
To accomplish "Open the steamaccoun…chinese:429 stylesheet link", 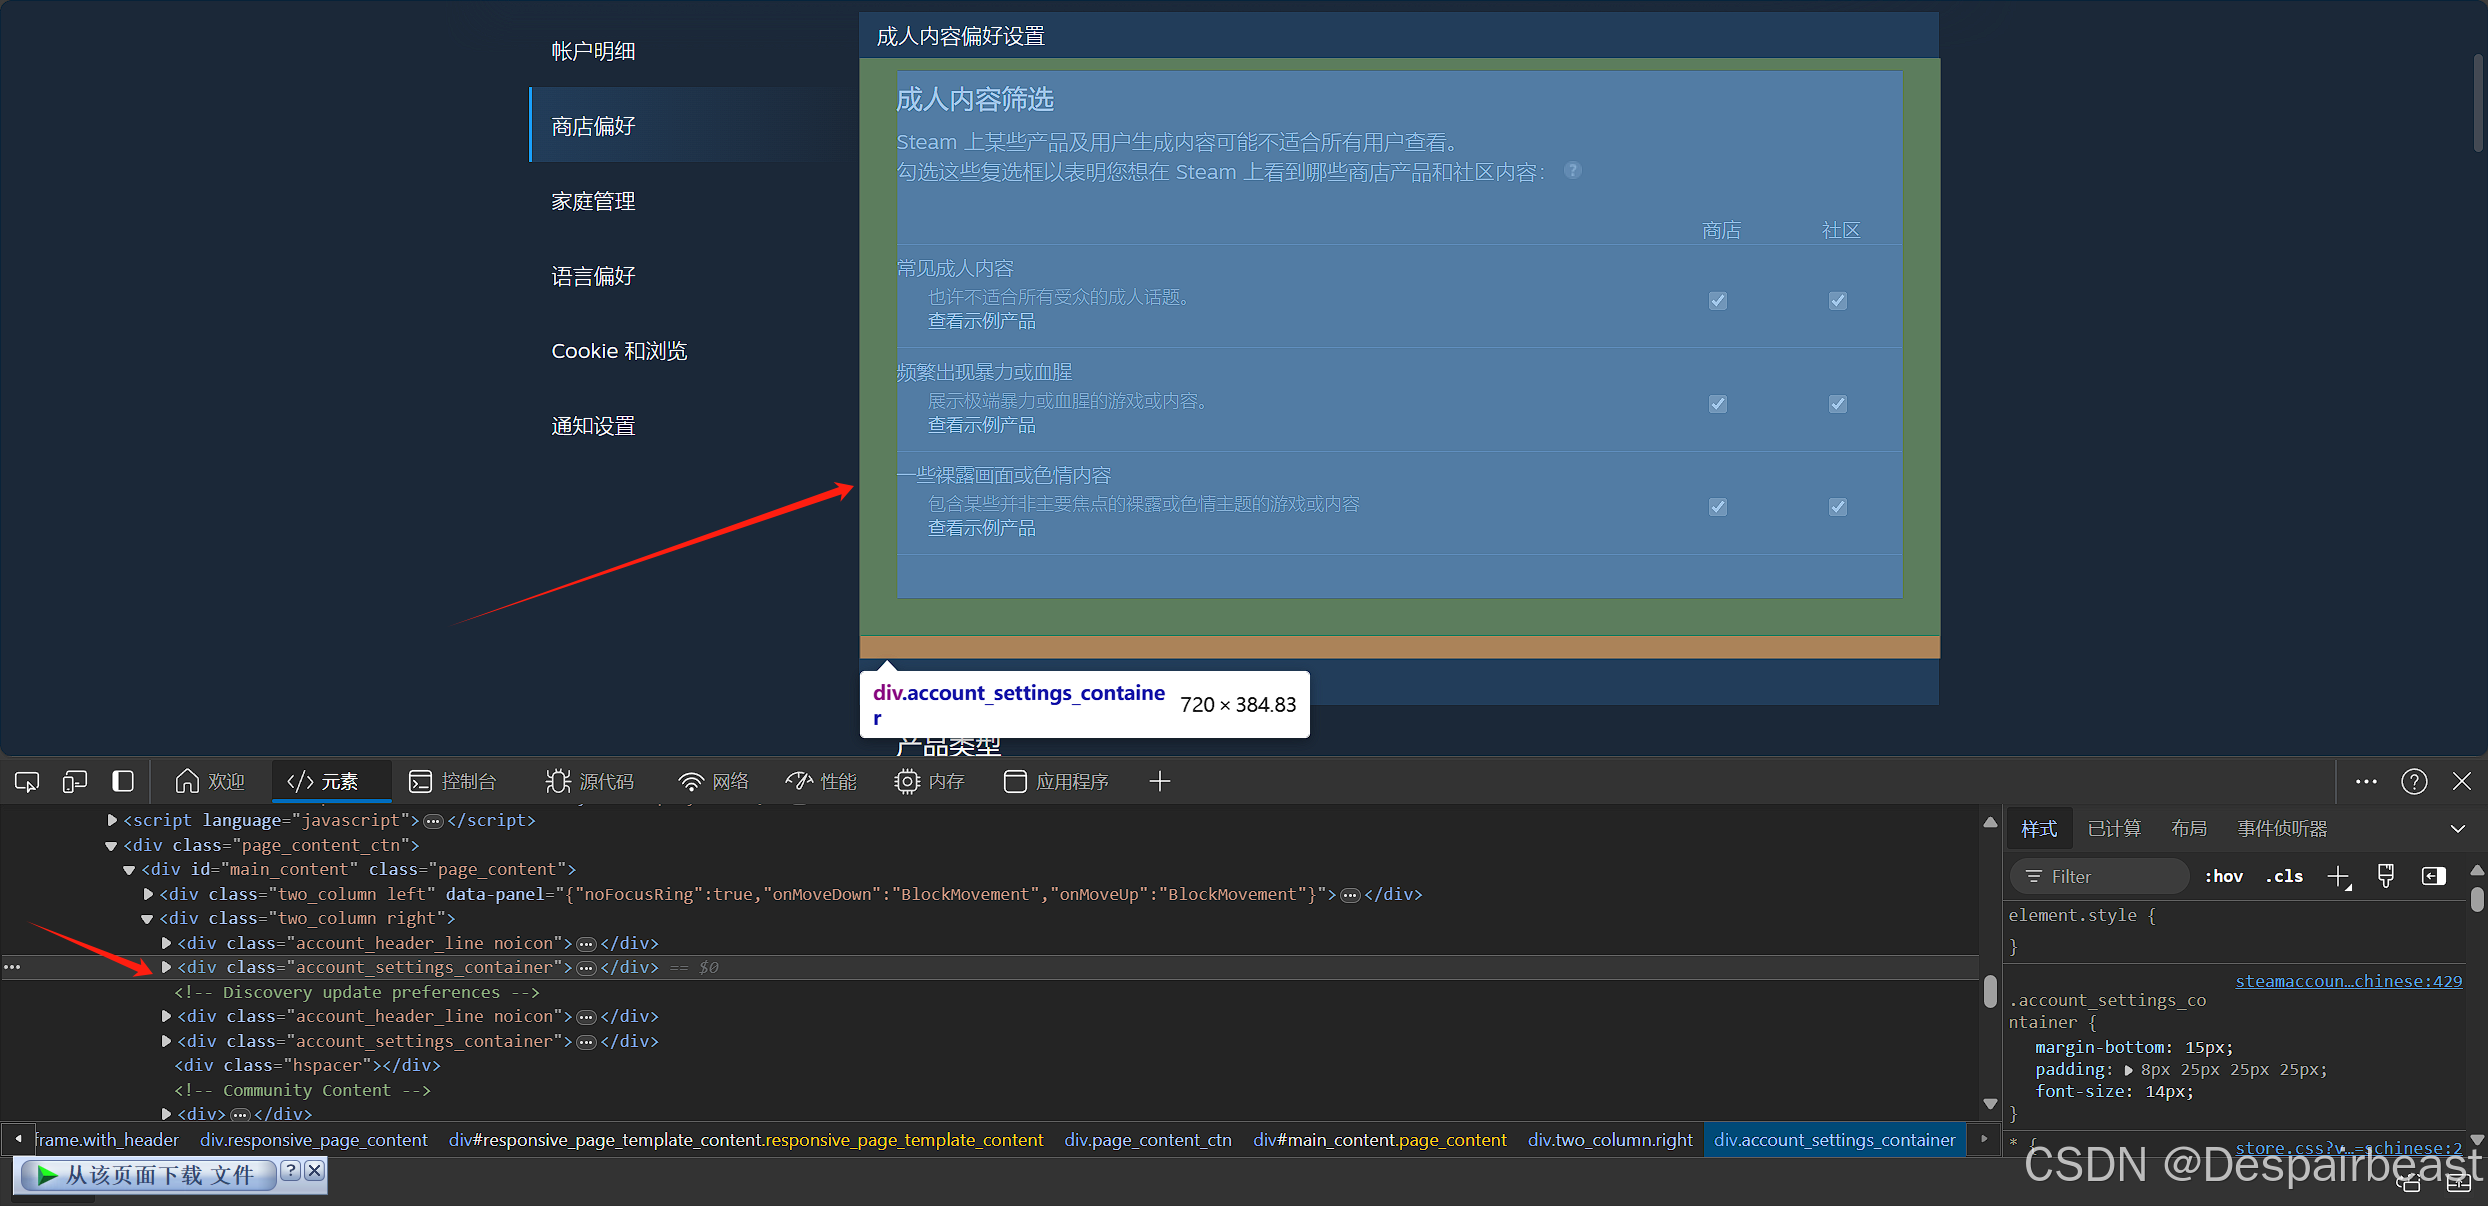I will point(2348,981).
